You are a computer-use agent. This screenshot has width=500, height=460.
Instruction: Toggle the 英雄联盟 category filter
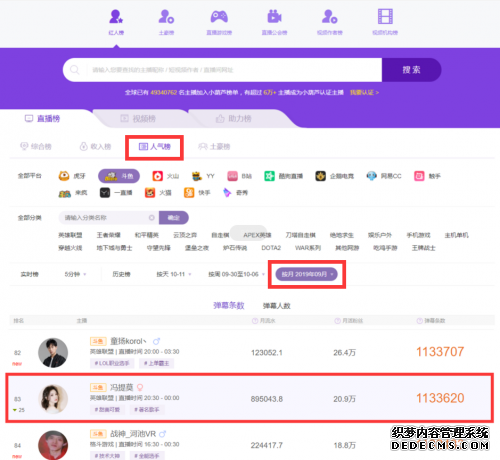[70, 235]
